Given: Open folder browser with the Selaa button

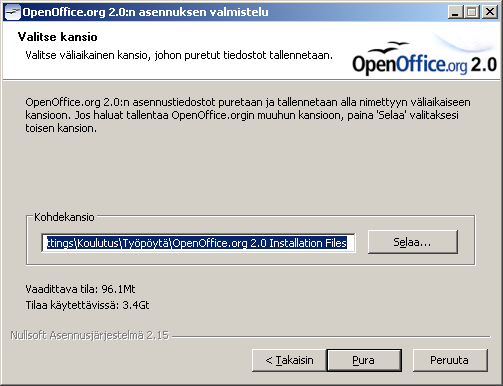Looking at the screenshot, I should click(x=413, y=242).
